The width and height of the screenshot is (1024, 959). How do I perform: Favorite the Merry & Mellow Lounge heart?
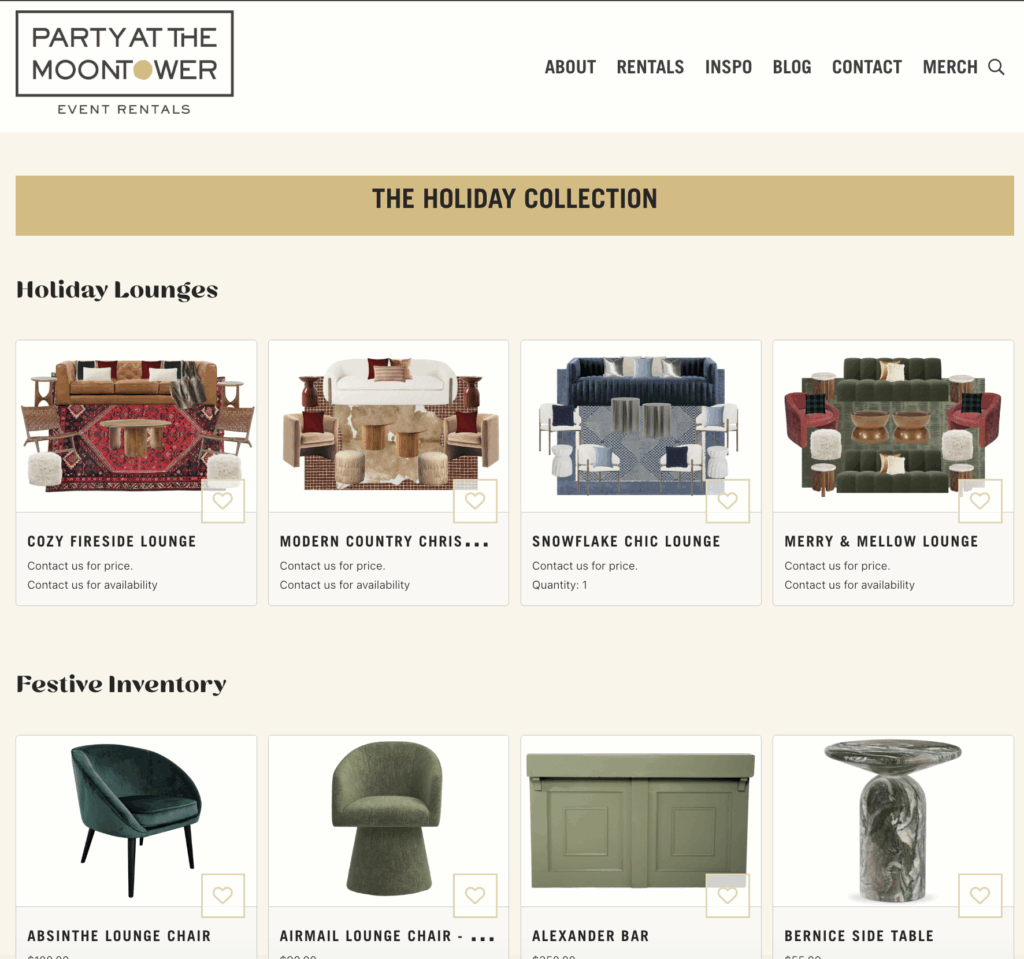coord(980,501)
